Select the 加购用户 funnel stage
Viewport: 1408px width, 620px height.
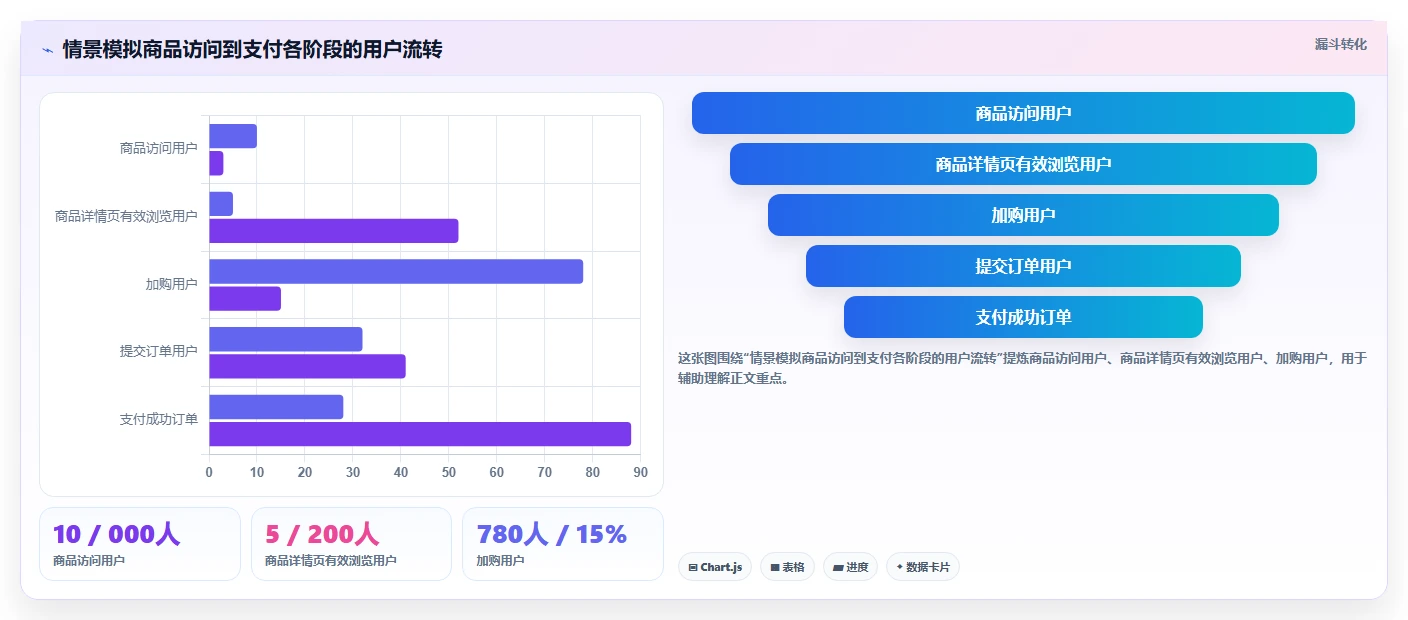click(1023, 215)
